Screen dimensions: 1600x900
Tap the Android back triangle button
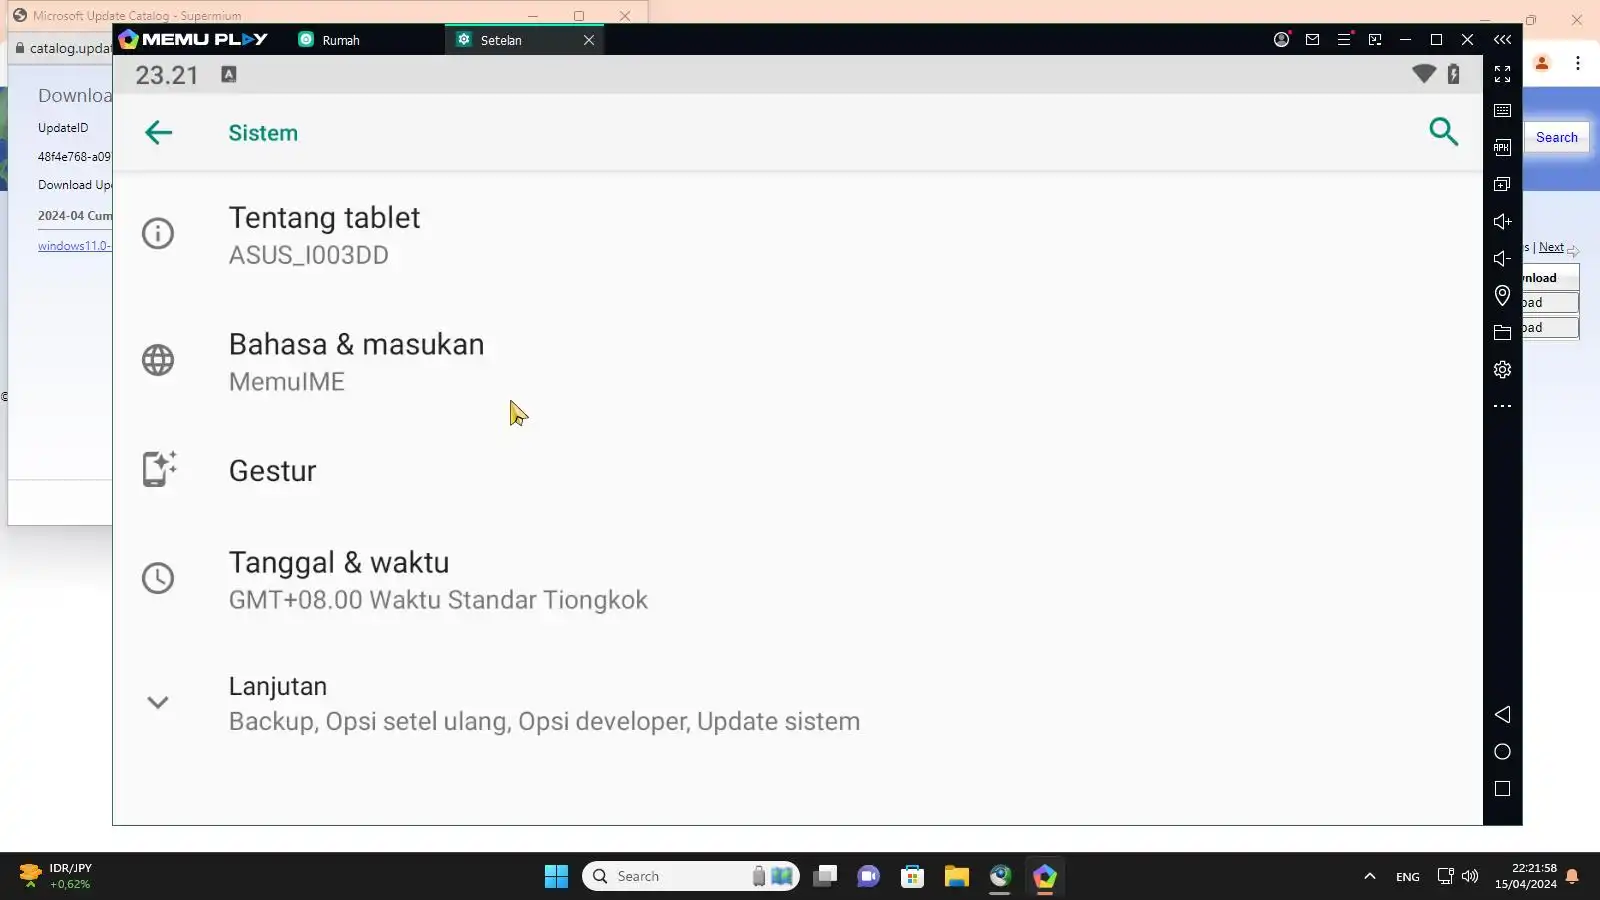pos(1502,714)
